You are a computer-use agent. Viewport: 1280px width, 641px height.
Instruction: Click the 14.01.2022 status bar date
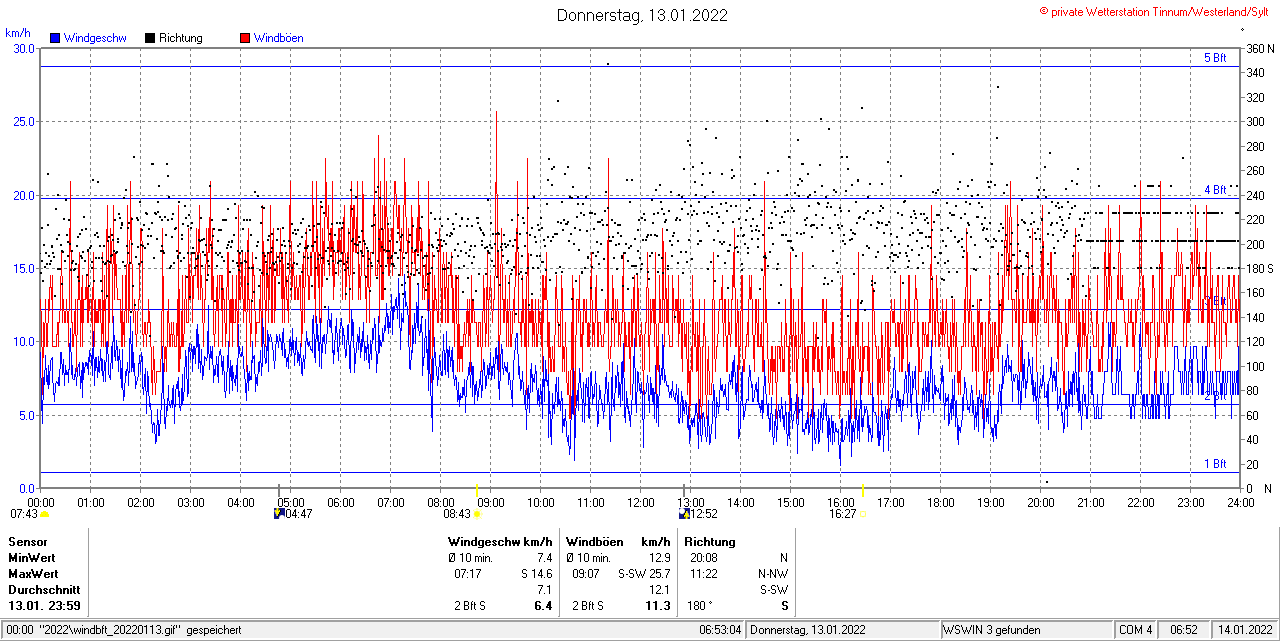pos(1245,630)
